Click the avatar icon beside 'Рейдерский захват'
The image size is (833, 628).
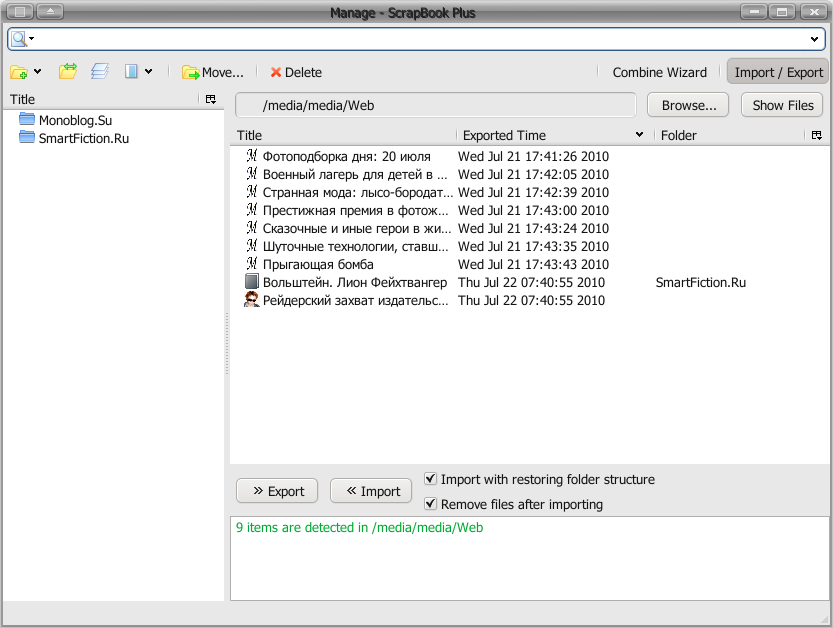click(x=252, y=300)
